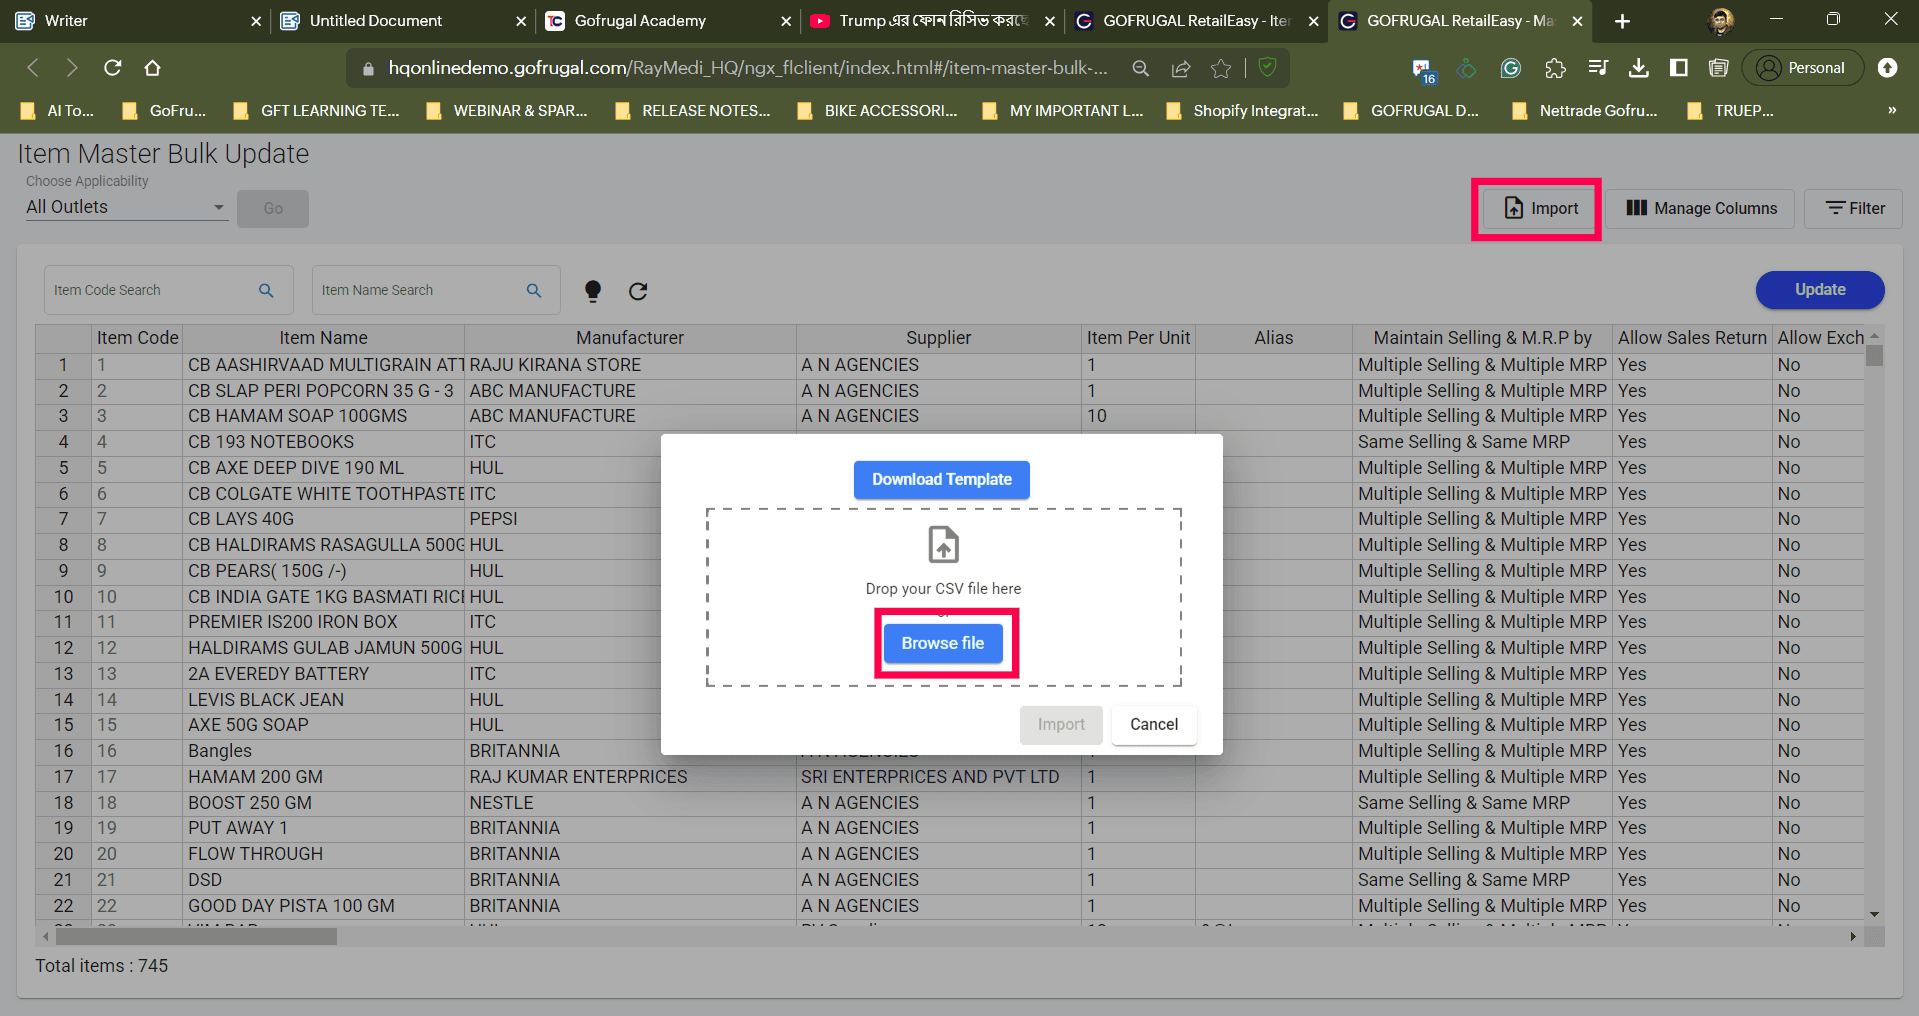Select the HAMAM 200 GM item cell
Image resolution: width=1919 pixels, height=1016 pixels.
coord(324,777)
